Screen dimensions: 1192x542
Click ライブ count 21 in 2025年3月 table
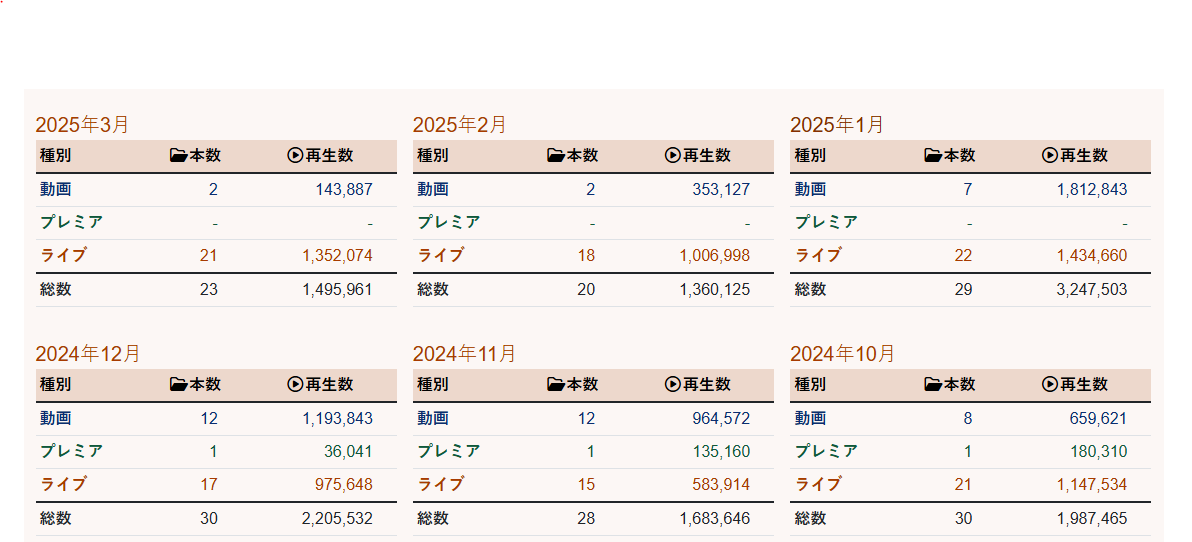click(209, 255)
